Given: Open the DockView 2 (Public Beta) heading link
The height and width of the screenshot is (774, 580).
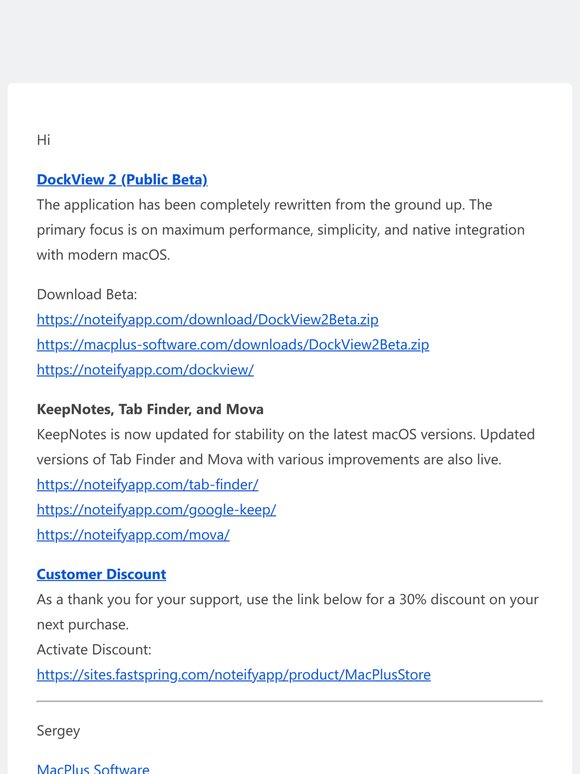Looking at the screenshot, I should point(122,179).
